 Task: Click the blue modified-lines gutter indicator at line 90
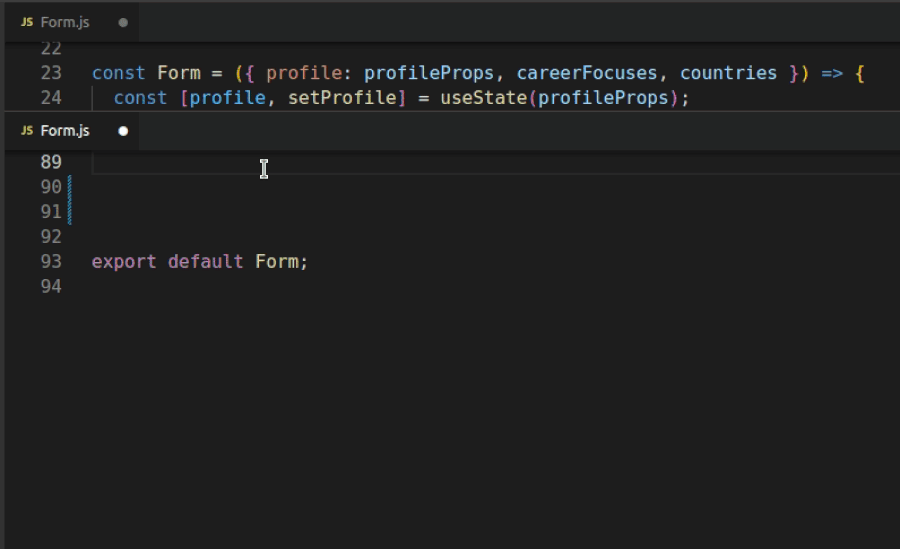click(70, 187)
